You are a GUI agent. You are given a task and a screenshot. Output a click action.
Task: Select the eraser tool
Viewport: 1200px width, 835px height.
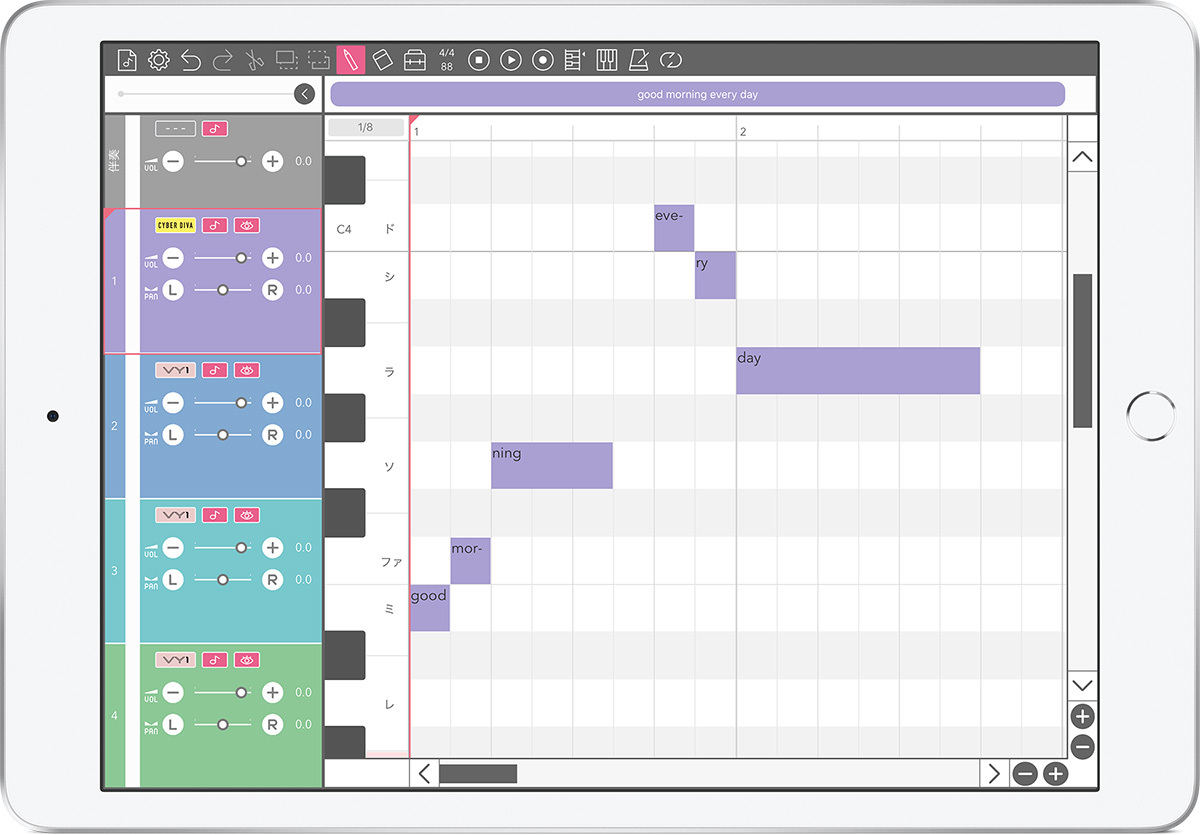pyautogui.click(x=382, y=60)
